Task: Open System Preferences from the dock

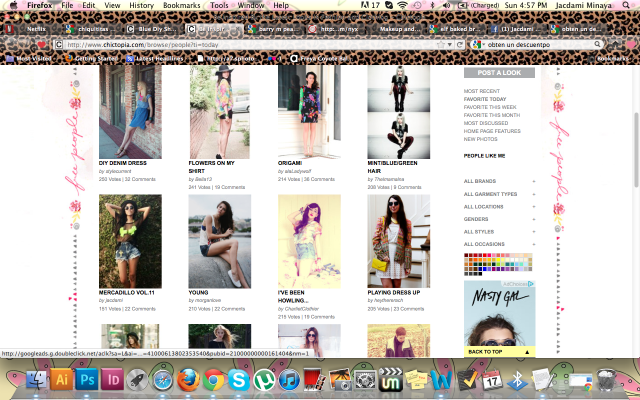Action: point(365,380)
